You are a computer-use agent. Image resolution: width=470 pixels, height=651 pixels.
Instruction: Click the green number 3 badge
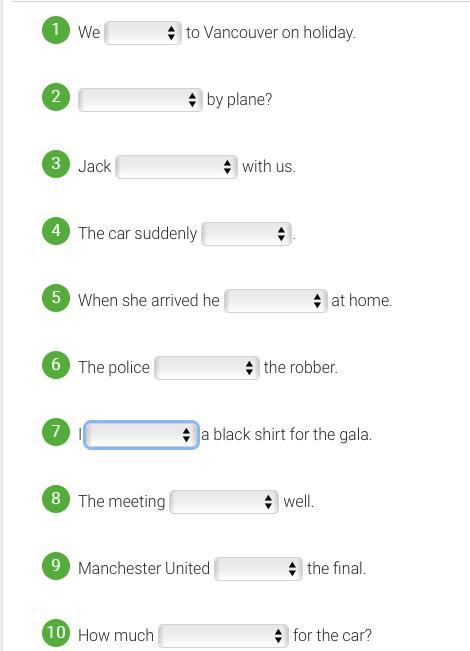point(56,164)
